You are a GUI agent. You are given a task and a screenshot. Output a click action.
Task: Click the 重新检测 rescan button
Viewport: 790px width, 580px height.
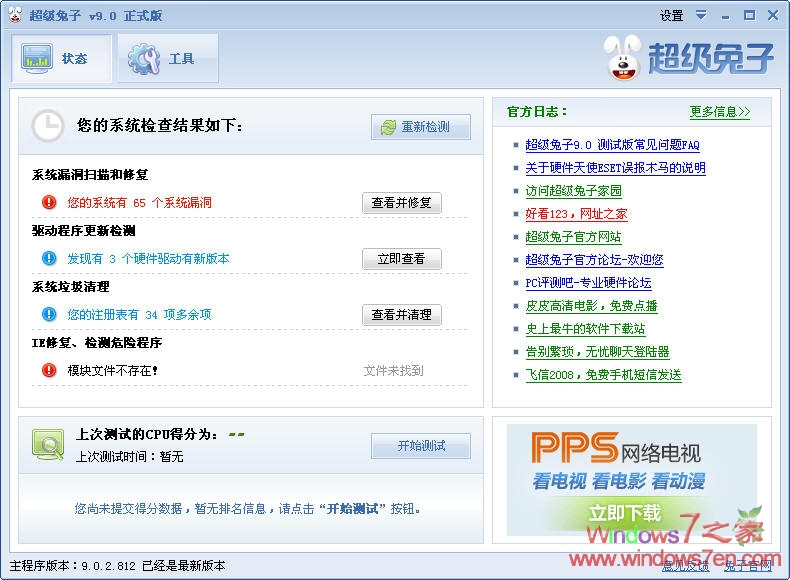421,127
